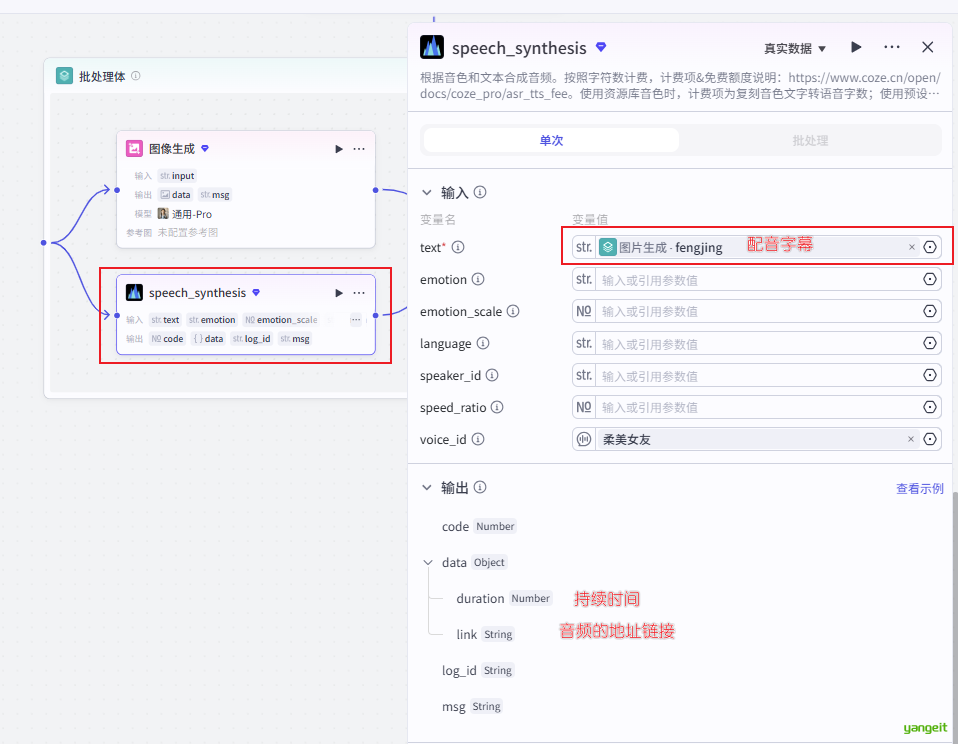Switch to 单次 mode tab
The height and width of the screenshot is (744, 958).
pyautogui.click(x=551, y=140)
